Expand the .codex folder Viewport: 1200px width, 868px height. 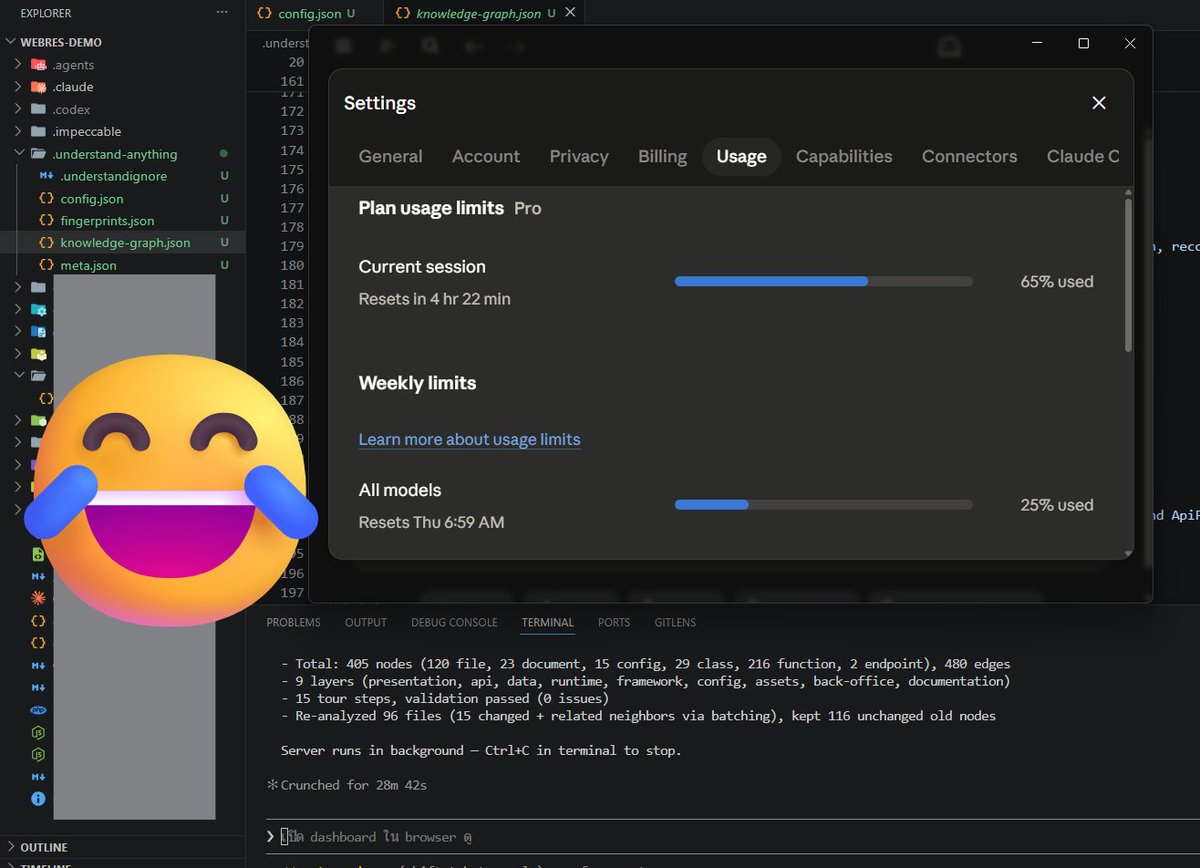(x=18, y=109)
